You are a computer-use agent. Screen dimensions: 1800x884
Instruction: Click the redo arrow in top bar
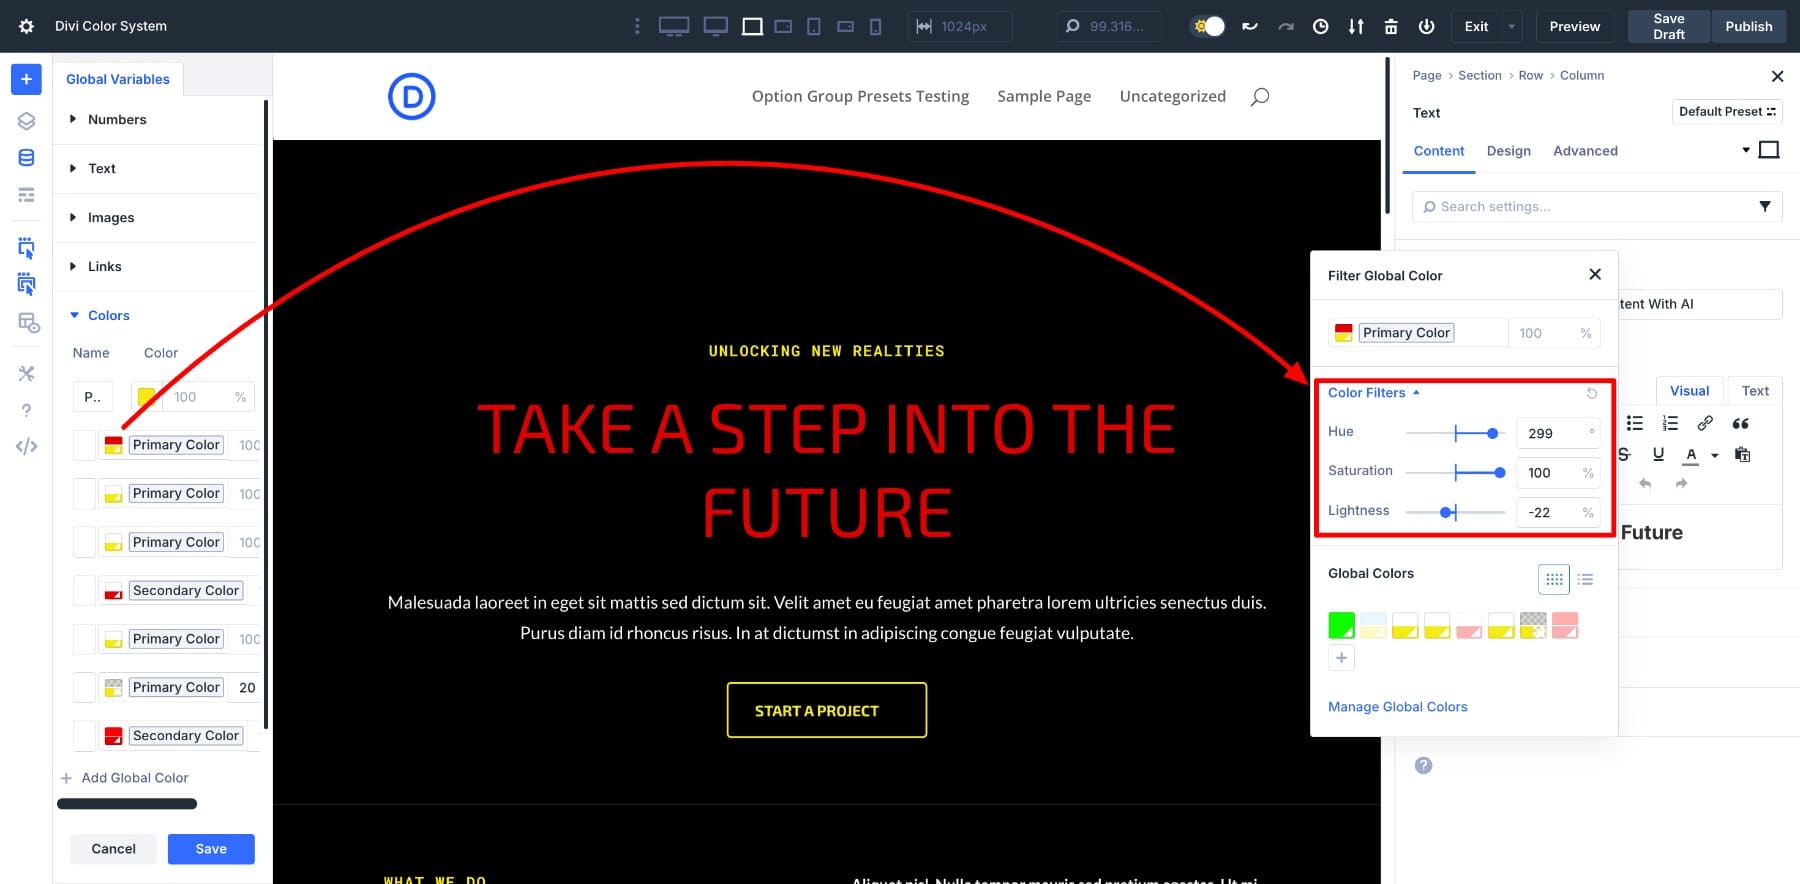coord(1286,26)
